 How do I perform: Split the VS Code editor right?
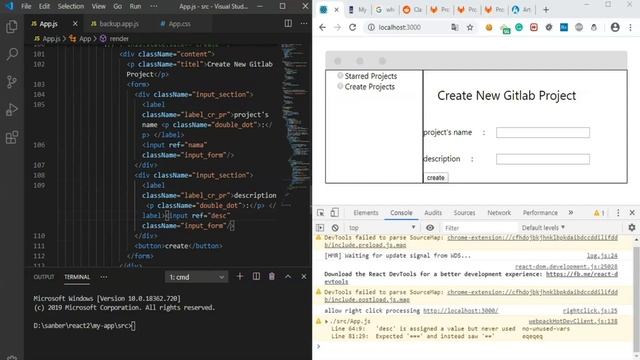[x=288, y=23]
